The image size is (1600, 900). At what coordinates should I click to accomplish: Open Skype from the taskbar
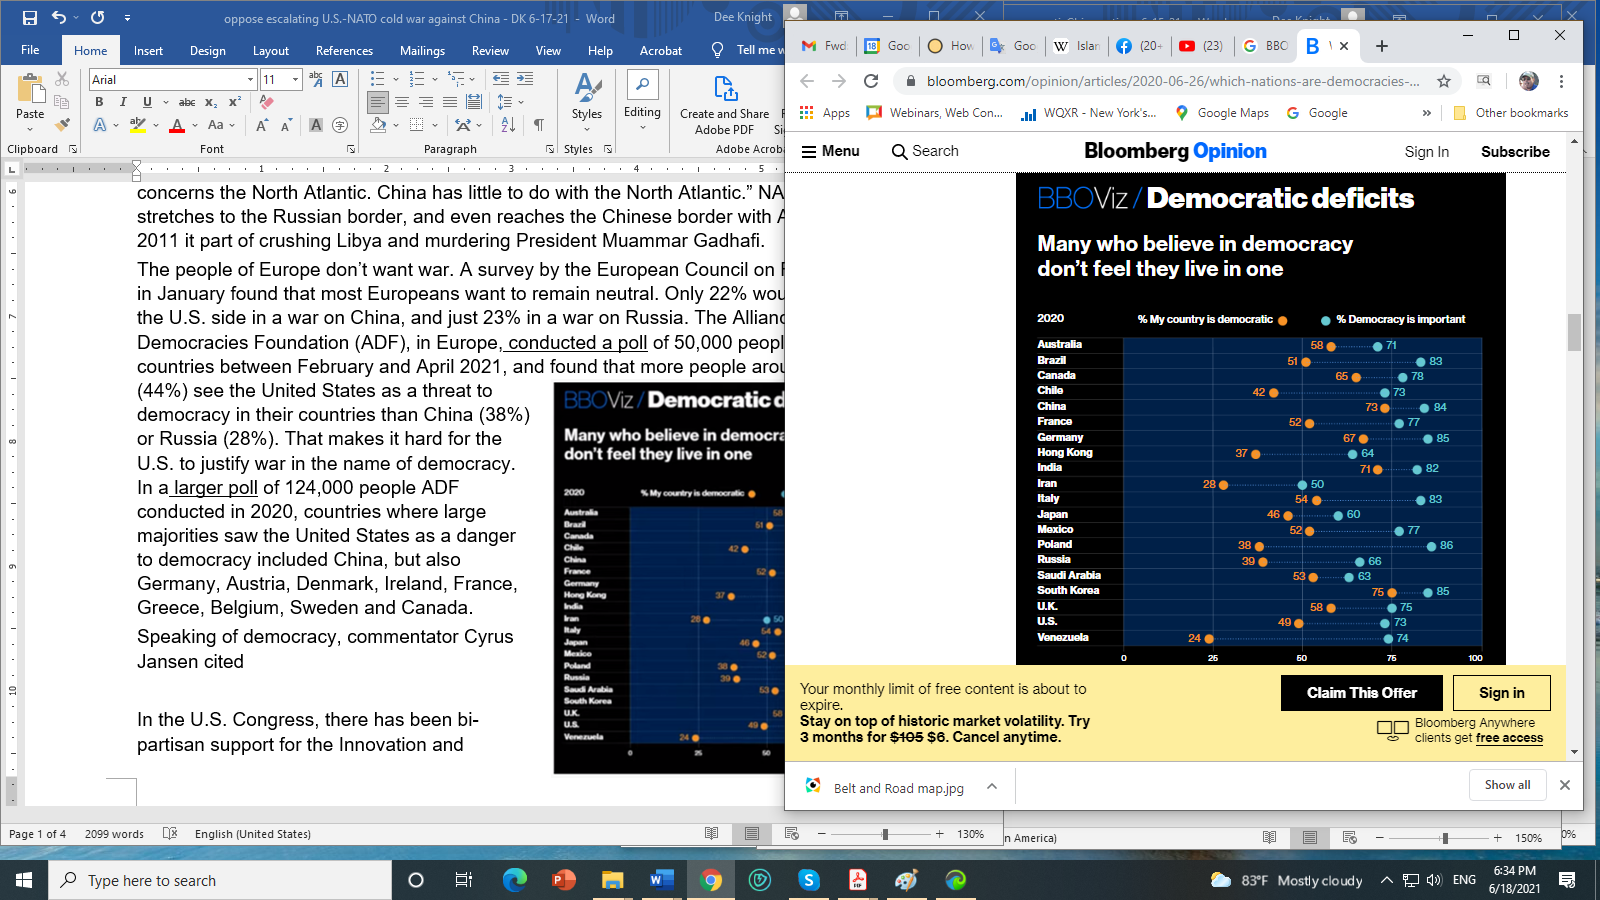click(x=809, y=880)
